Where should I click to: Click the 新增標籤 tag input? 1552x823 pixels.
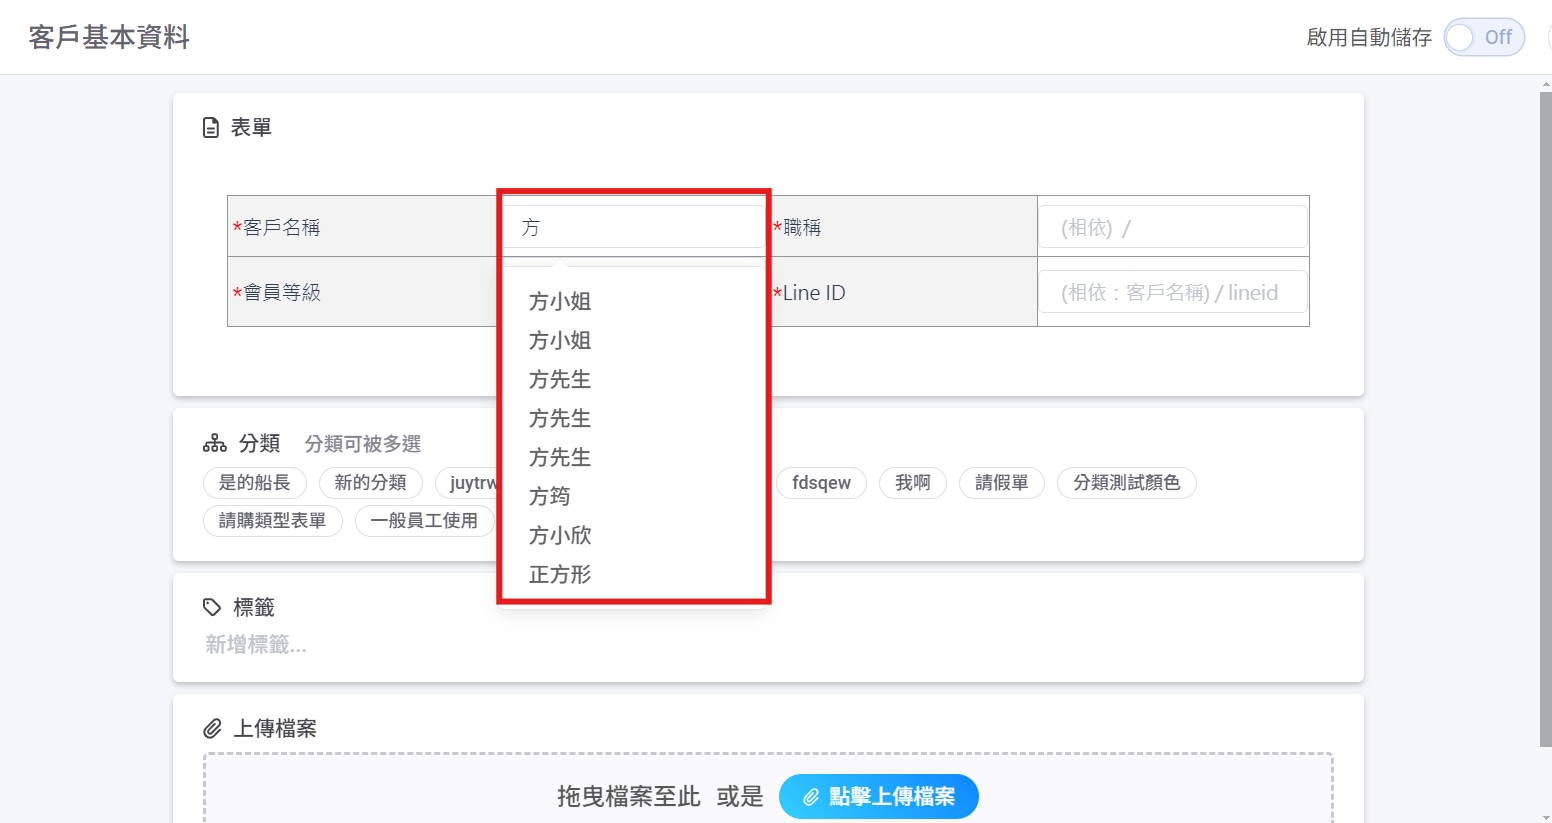point(256,645)
